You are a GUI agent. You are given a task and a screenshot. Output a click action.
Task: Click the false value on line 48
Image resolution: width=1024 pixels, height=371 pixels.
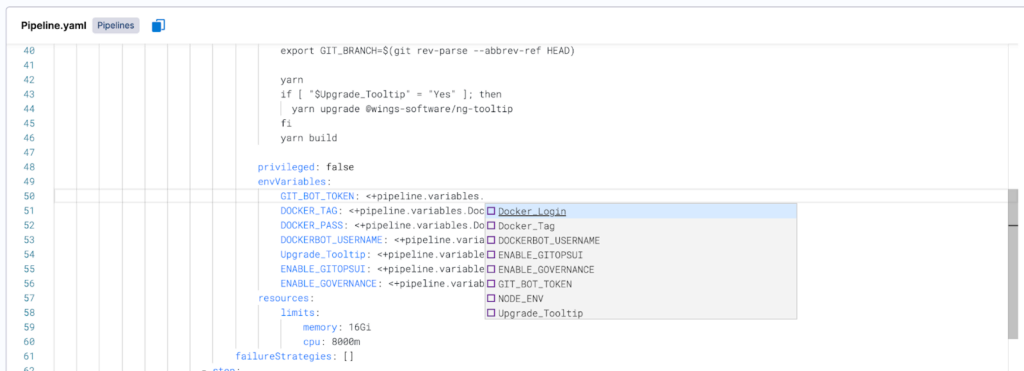(340, 167)
